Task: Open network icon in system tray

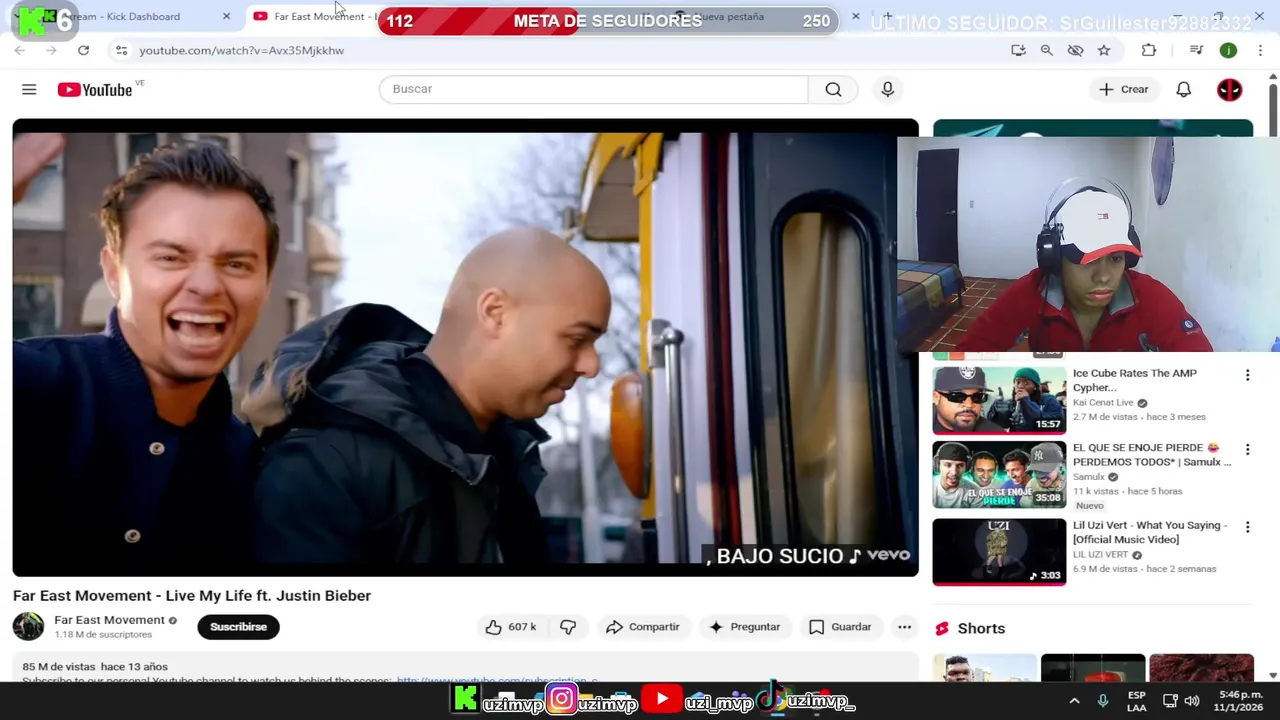Action: pos(1169,701)
